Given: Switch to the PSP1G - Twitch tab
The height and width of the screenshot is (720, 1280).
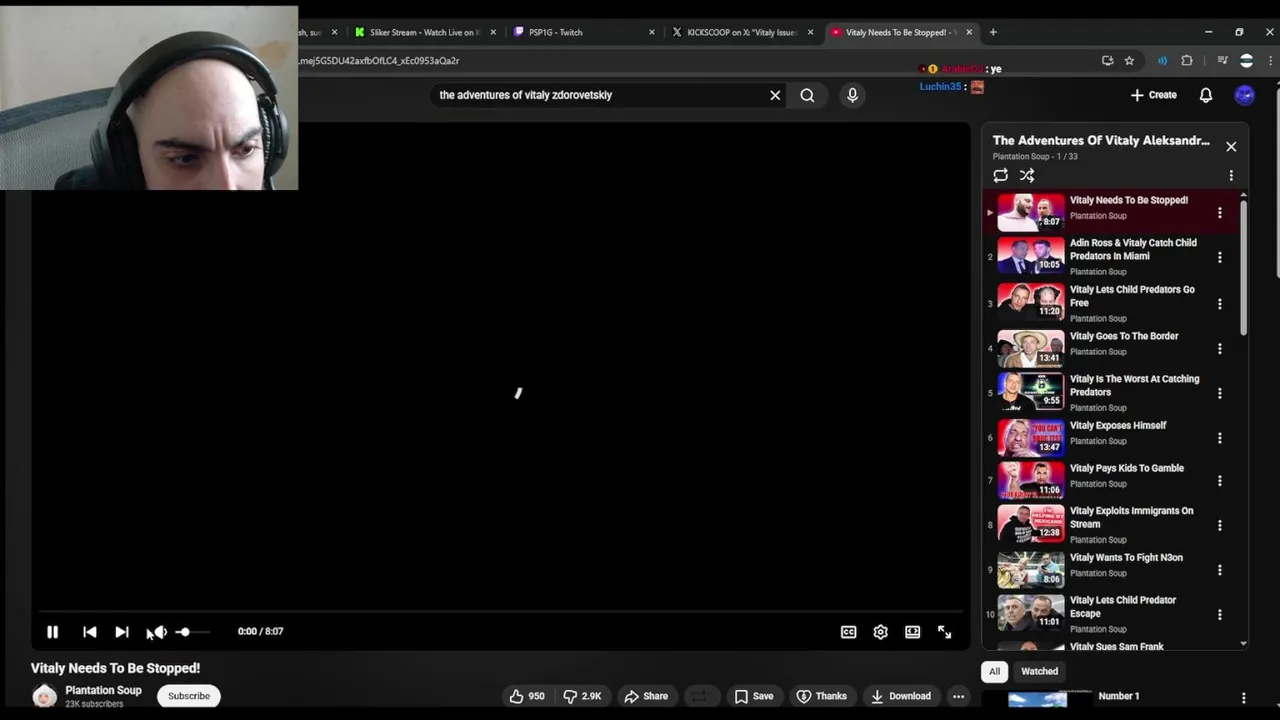Looking at the screenshot, I should click(x=582, y=32).
